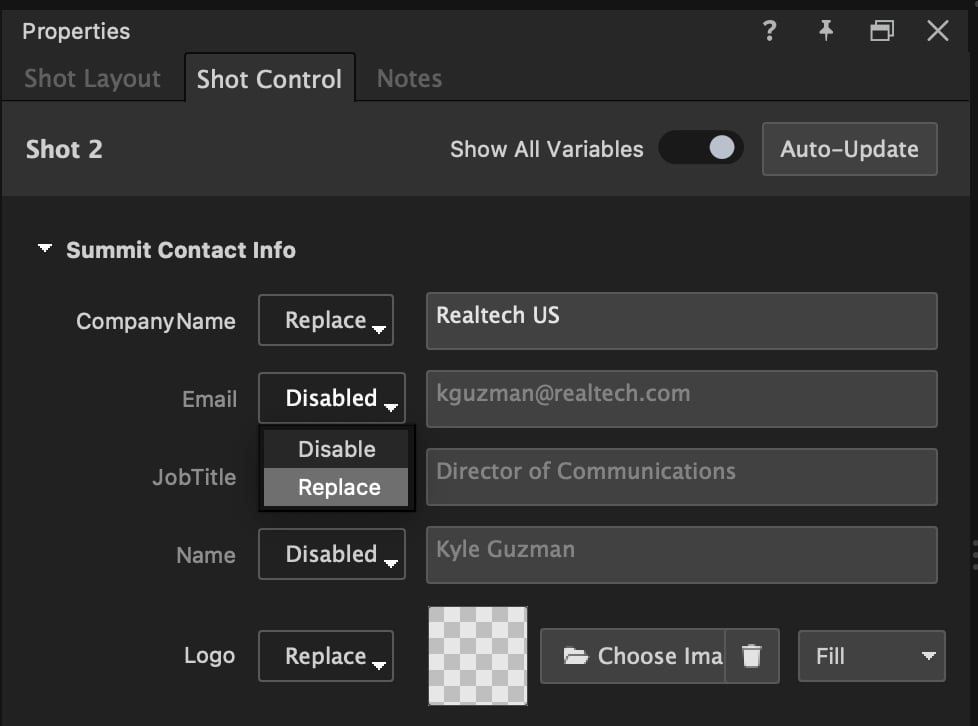
Task: Open the Name Disabled dropdown
Action: (x=332, y=554)
